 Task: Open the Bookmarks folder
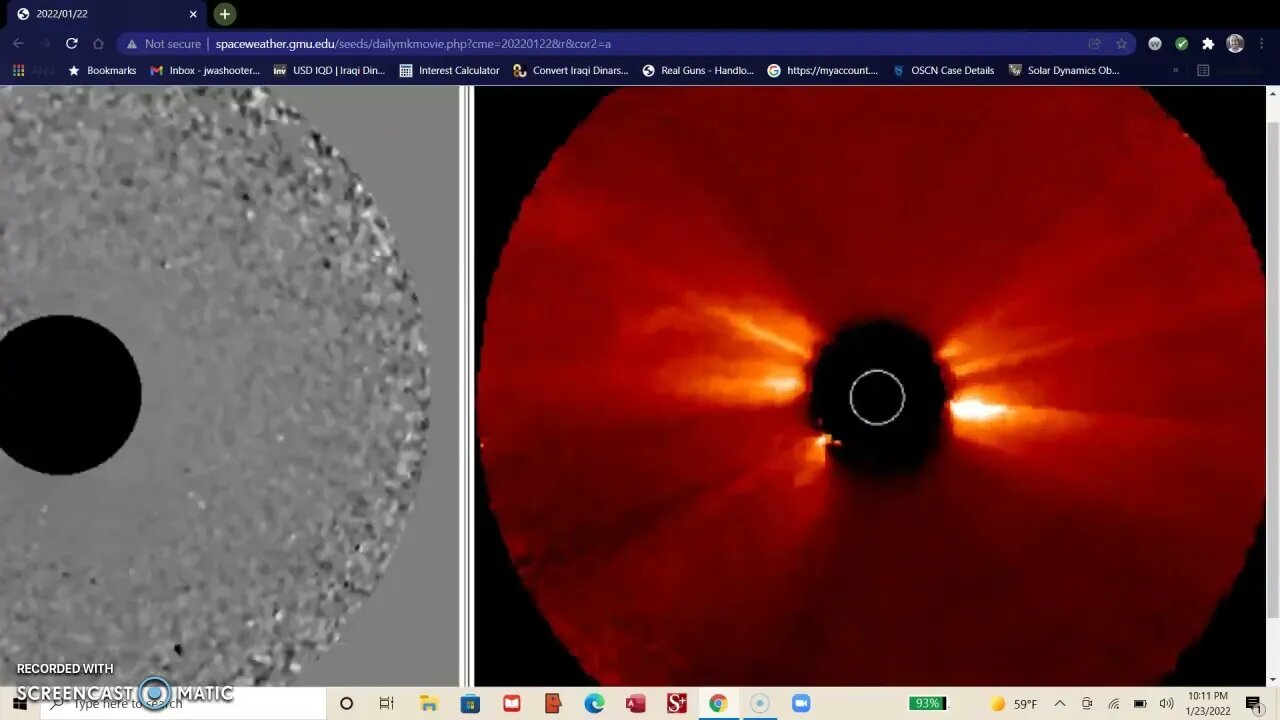tap(101, 70)
